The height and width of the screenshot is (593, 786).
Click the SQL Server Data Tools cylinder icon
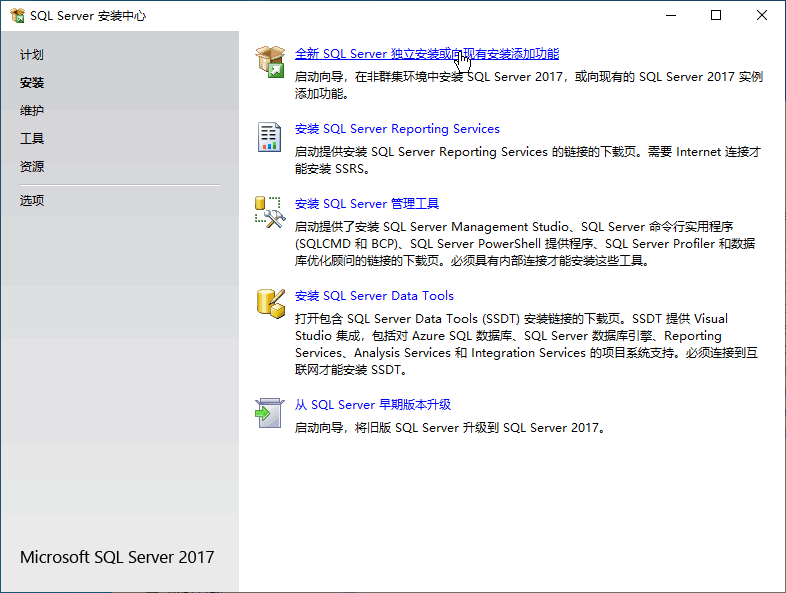[x=271, y=303]
